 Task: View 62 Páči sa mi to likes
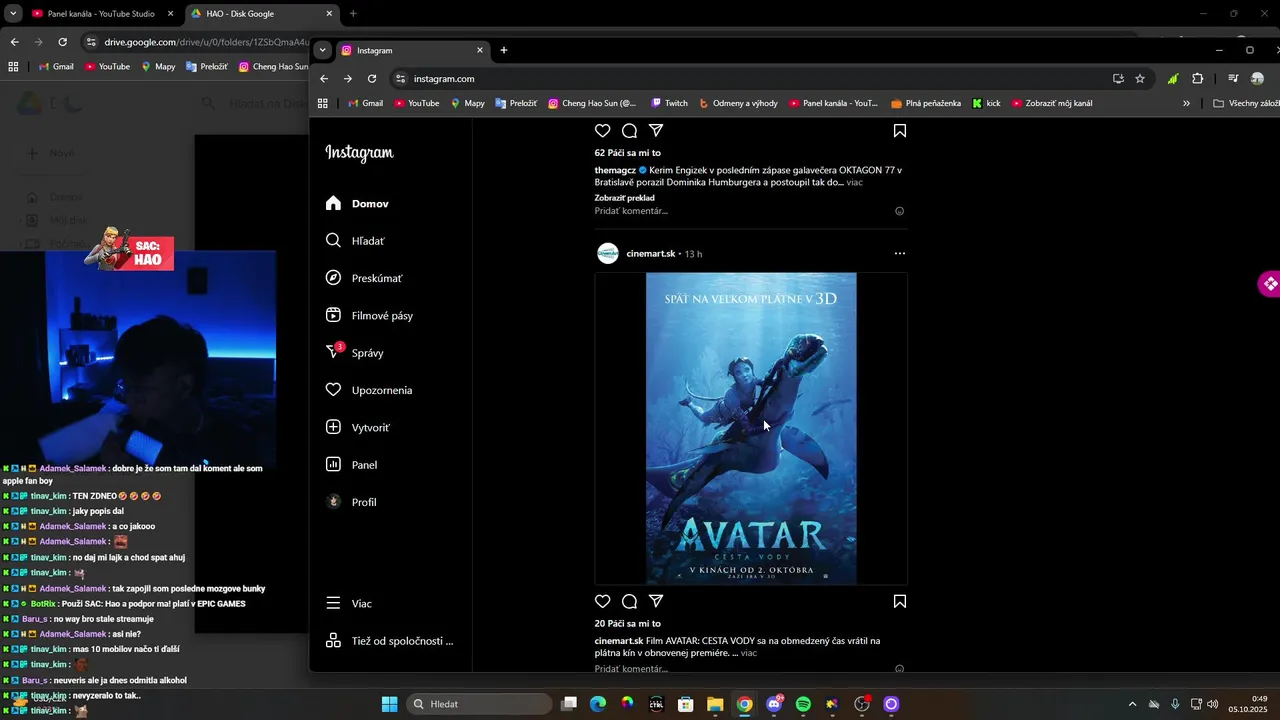click(628, 153)
